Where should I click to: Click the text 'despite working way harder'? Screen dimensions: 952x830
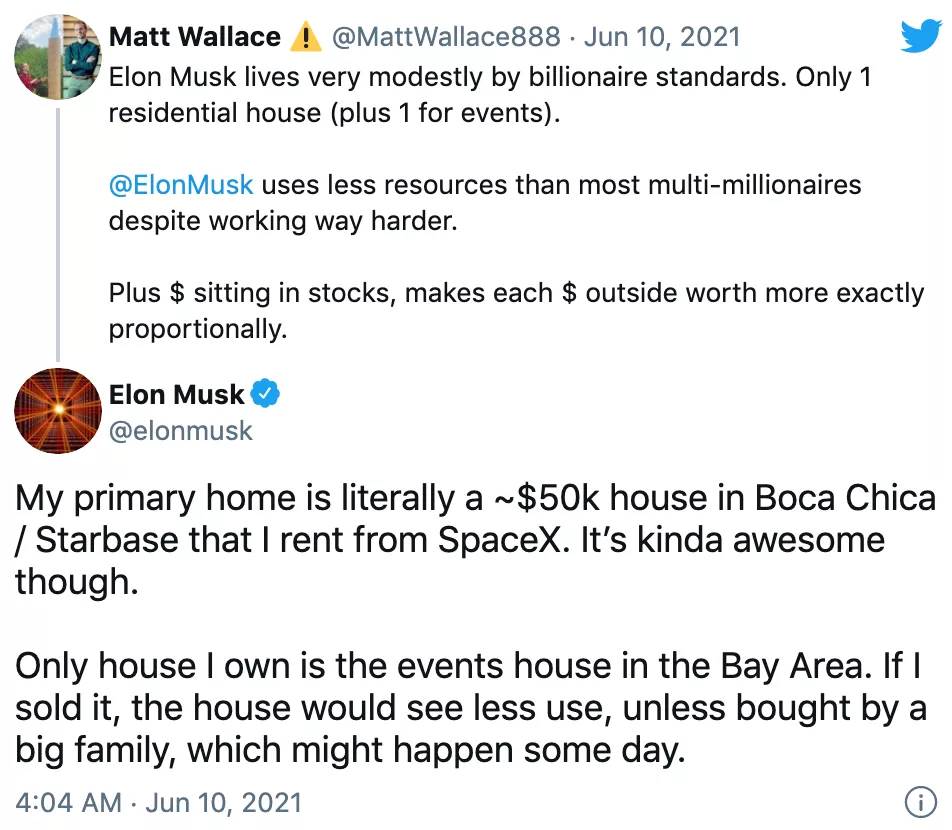click(x=282, y=221)
